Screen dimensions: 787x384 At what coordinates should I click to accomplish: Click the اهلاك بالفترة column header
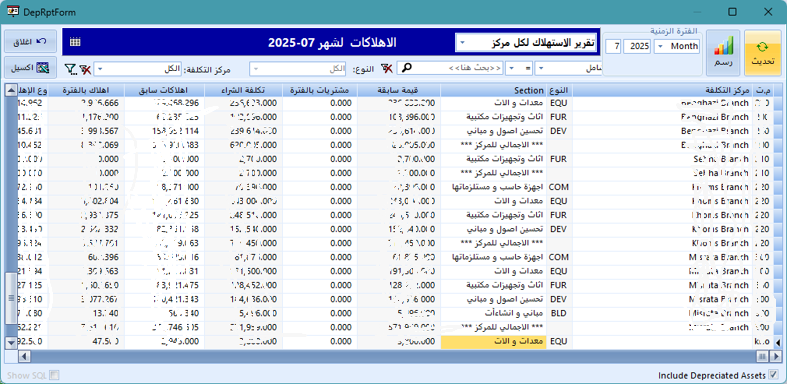[86, 90]
